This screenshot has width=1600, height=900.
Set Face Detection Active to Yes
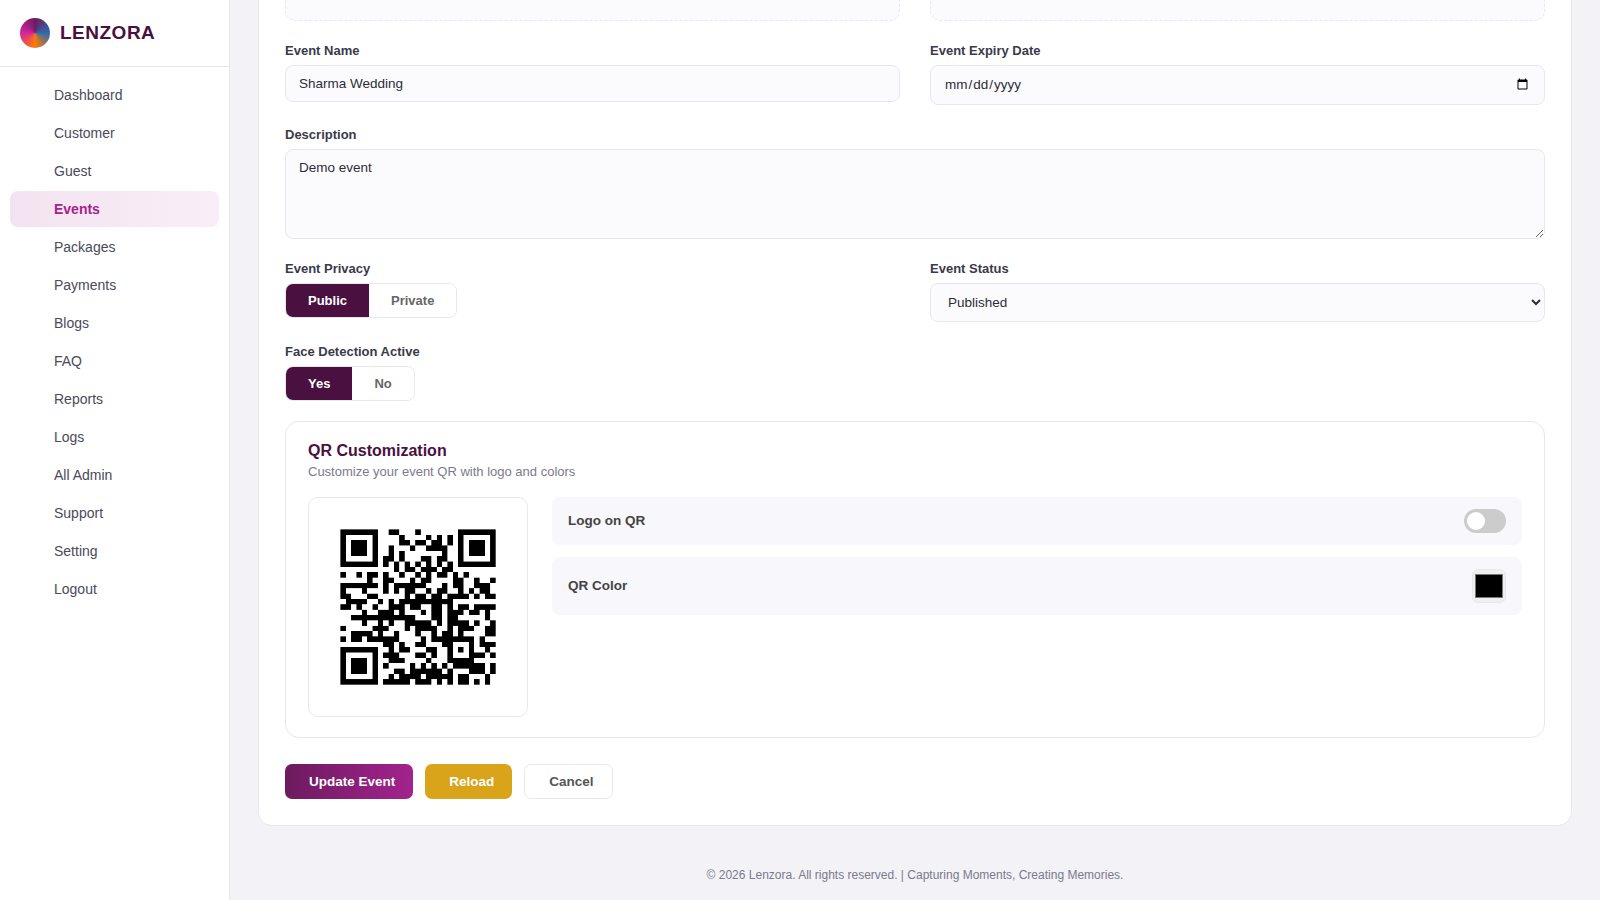[x=319, y=384]
